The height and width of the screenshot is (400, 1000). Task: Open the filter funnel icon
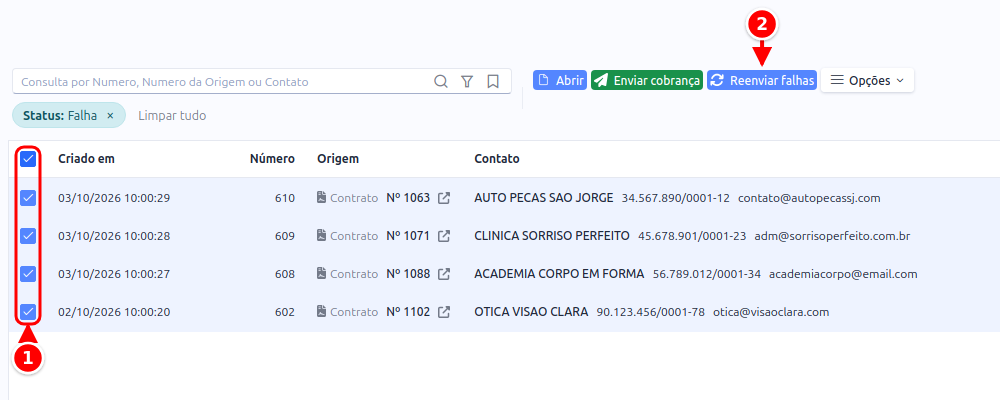pyautogui.click(x=467, y=82)
